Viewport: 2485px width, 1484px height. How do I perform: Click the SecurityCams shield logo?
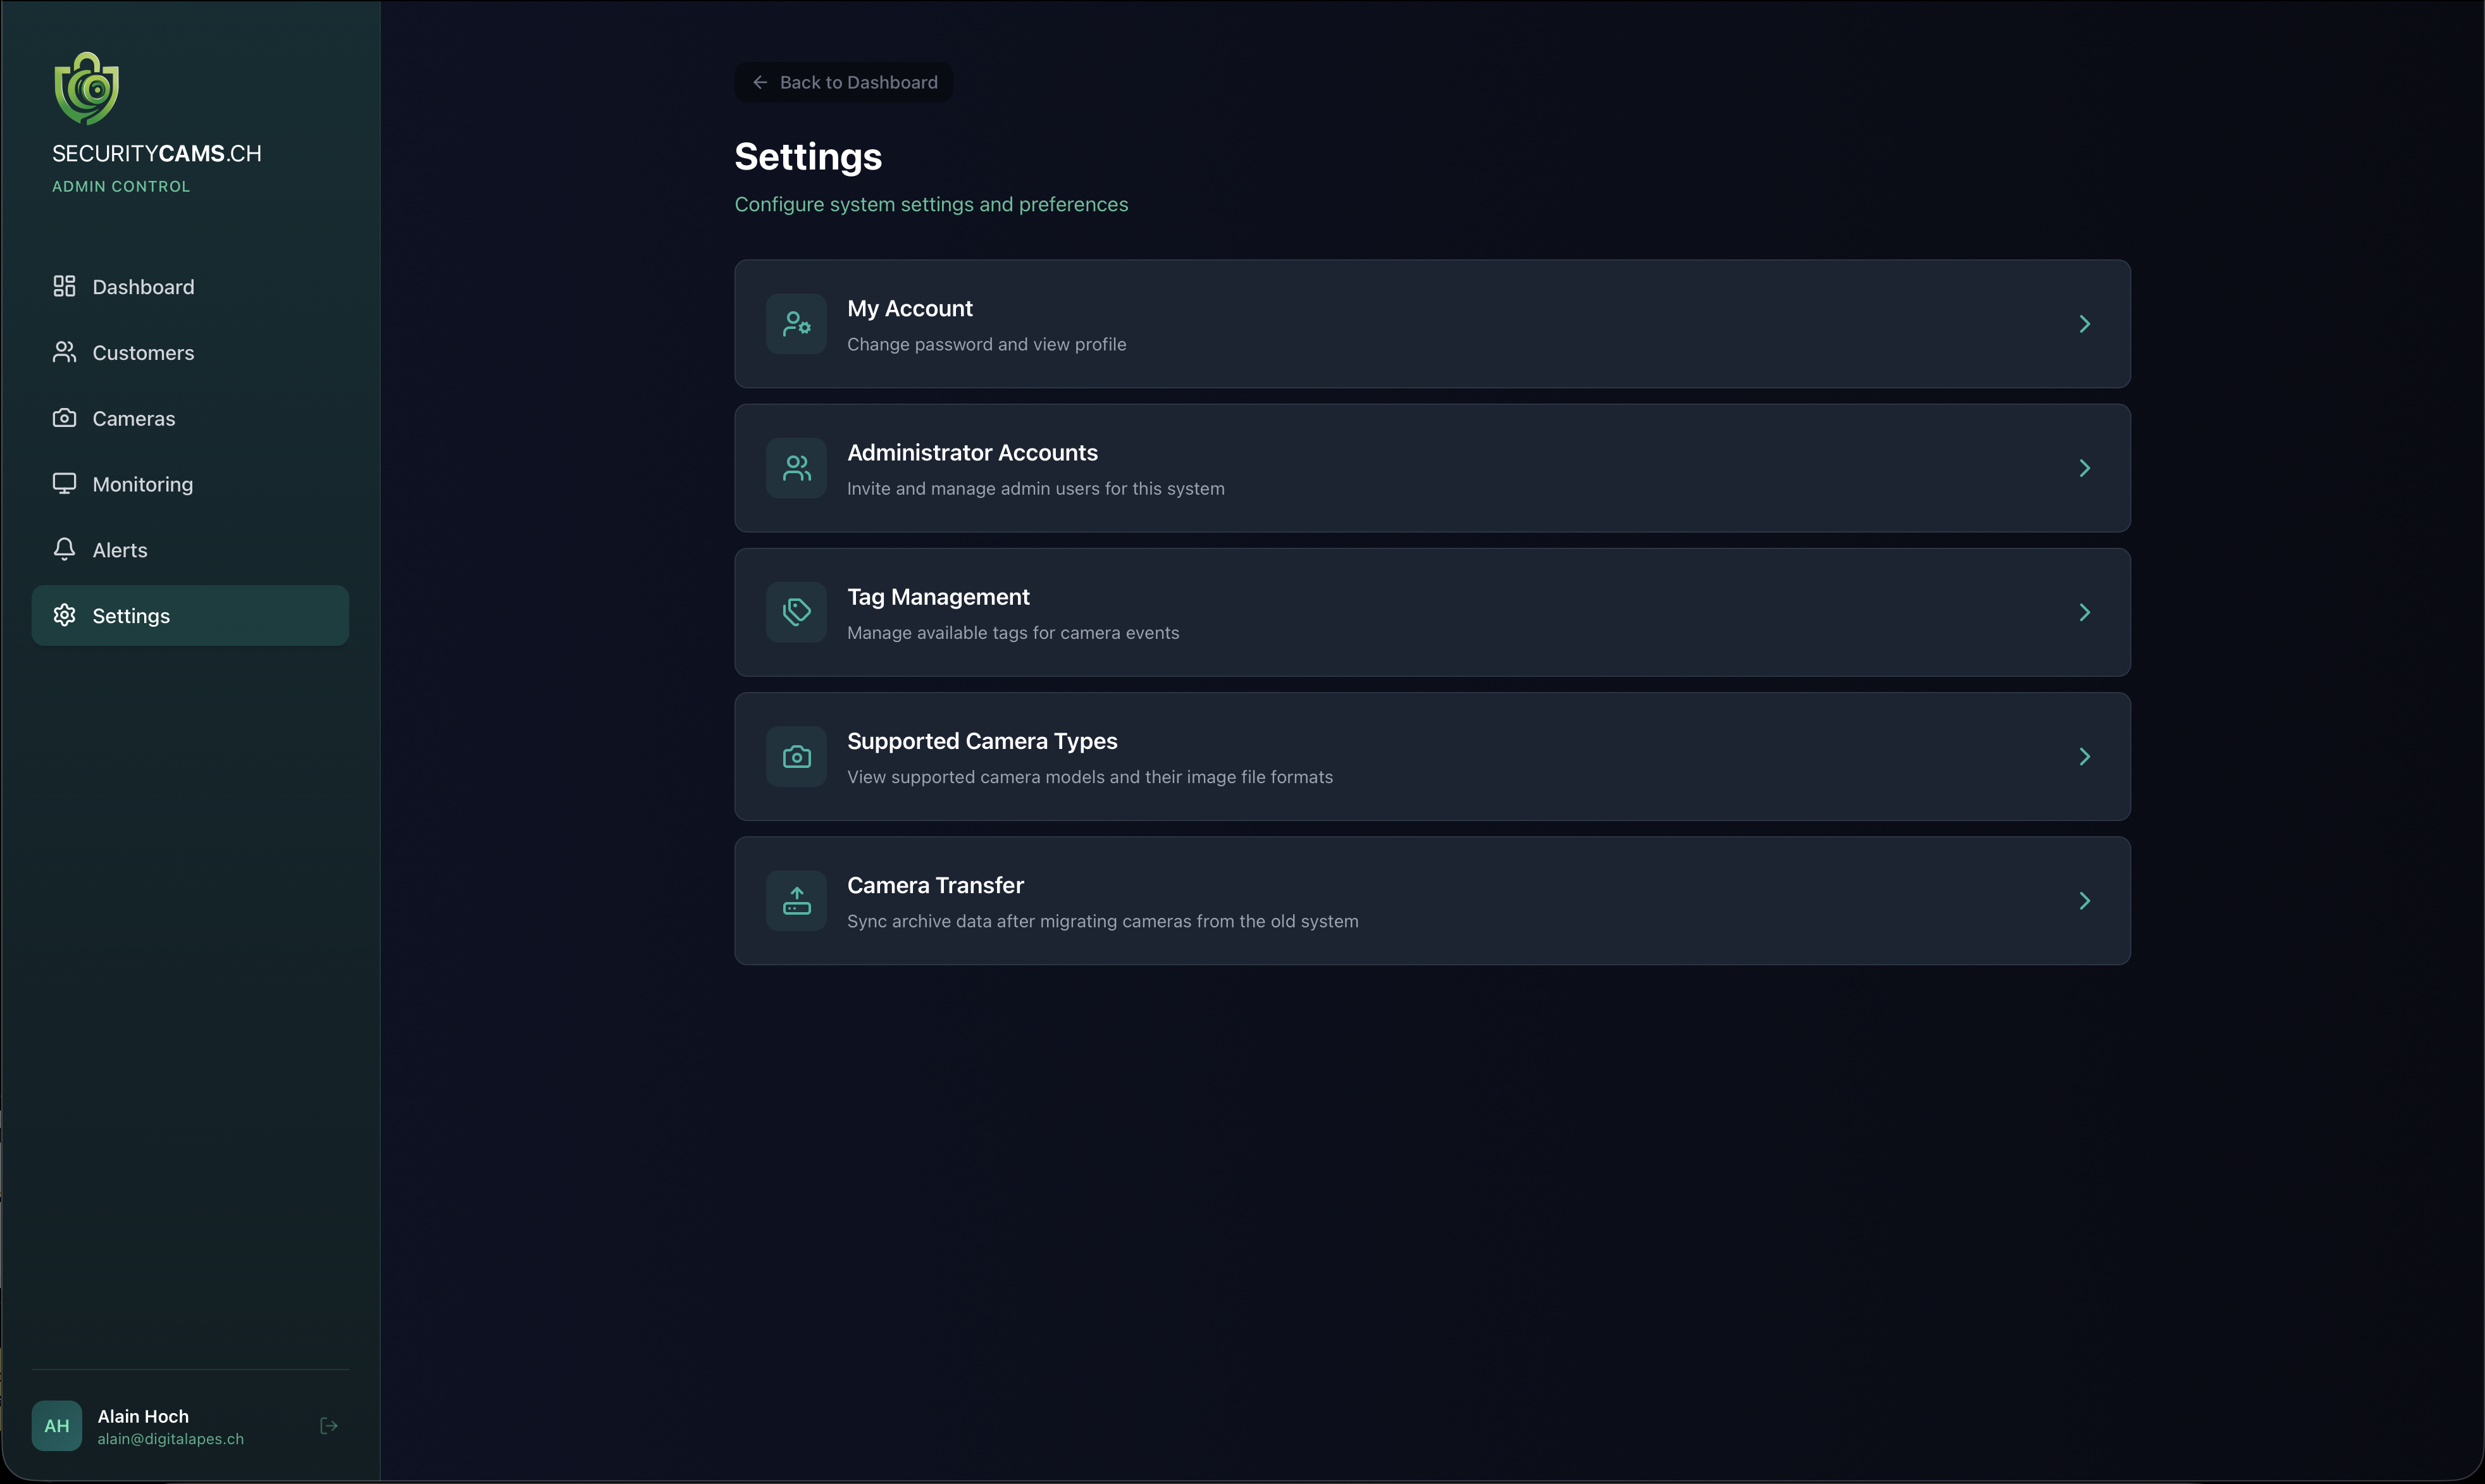[x=87, y=89]
